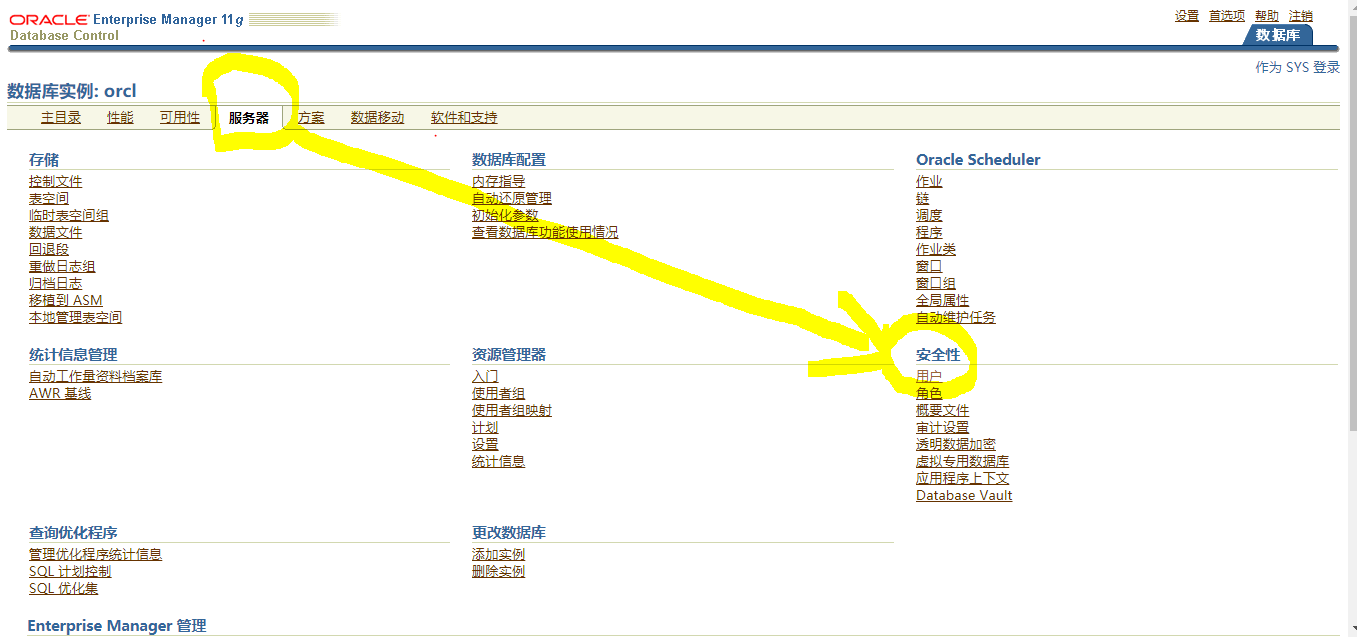Click the 链 link under Oracle Scheduler
This screenshot has height=637, width=1357.
(923, 198)
